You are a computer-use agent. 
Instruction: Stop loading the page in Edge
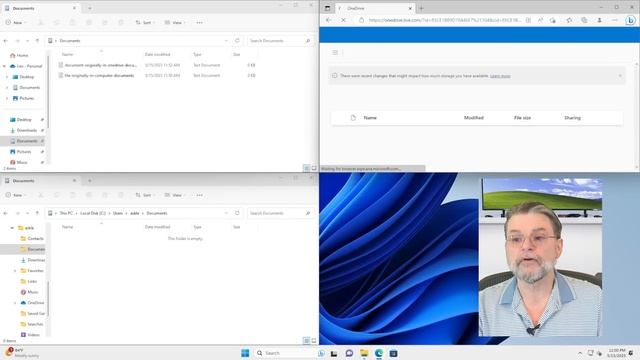click(x=343, y=20)
